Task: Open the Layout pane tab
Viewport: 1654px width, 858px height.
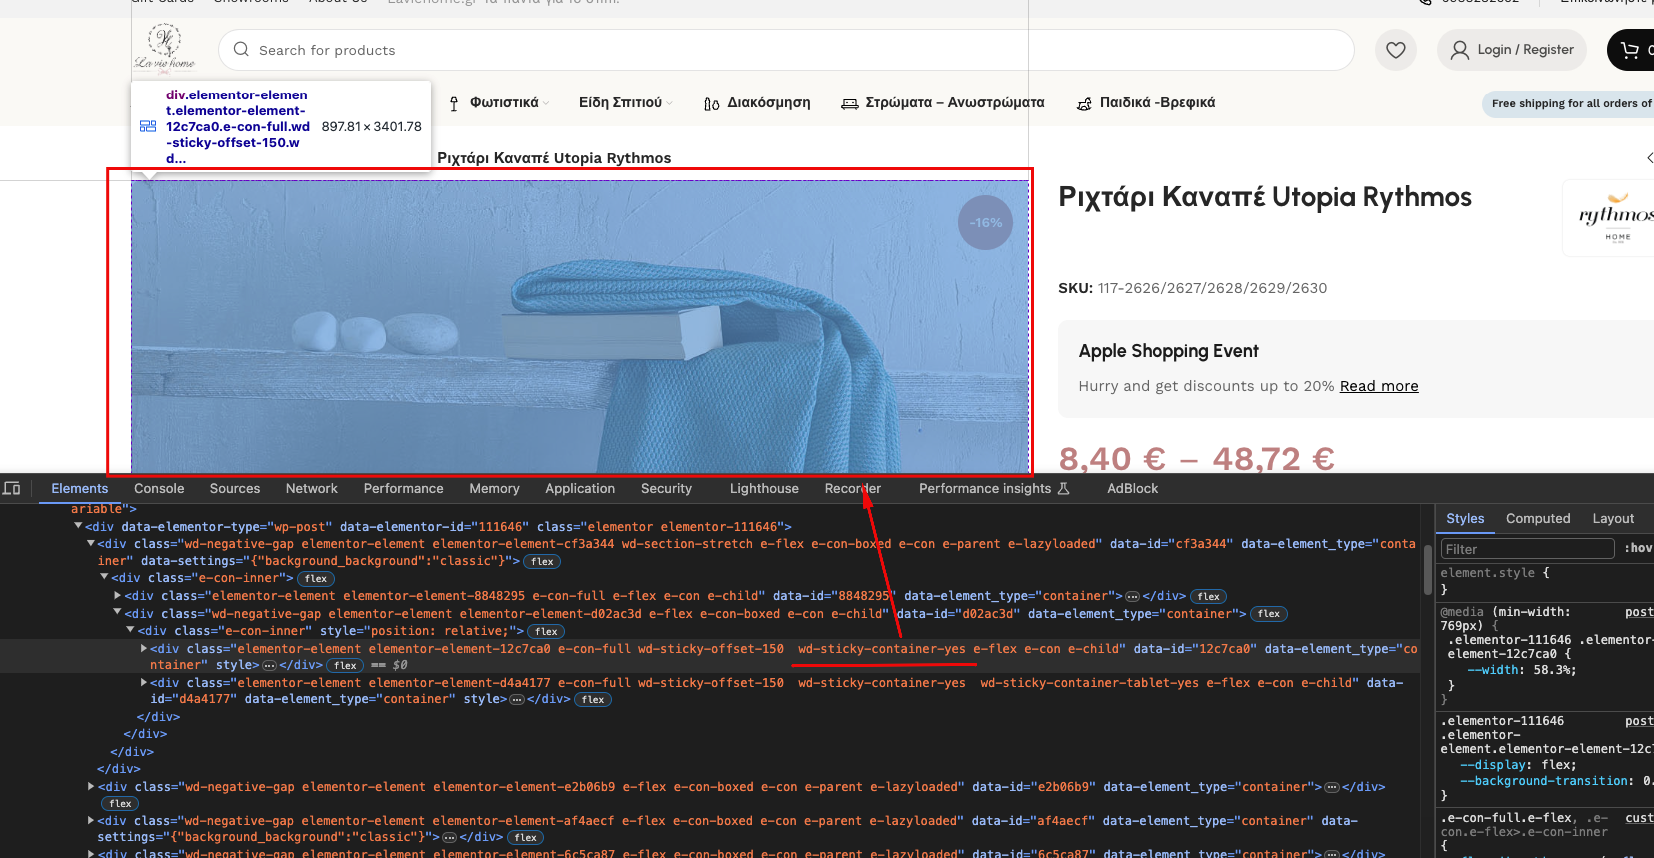Action: coord(1613,518)
